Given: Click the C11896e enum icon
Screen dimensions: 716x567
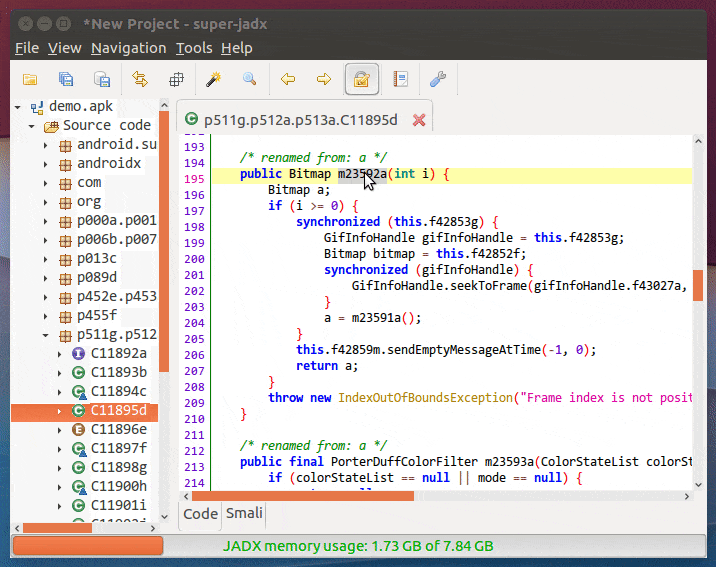Looking at the screenshot, I should [79, 430].
